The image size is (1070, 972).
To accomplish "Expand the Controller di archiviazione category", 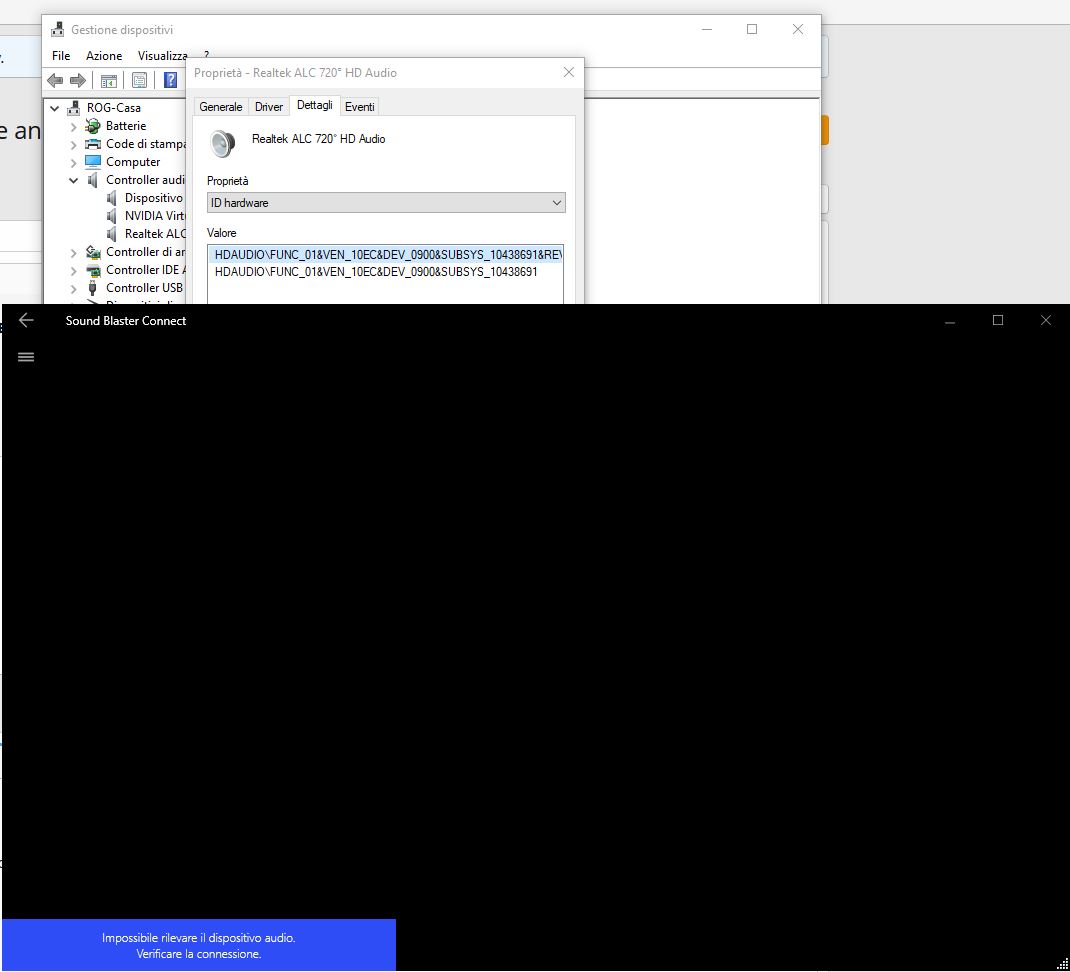I will coord(74,253).
